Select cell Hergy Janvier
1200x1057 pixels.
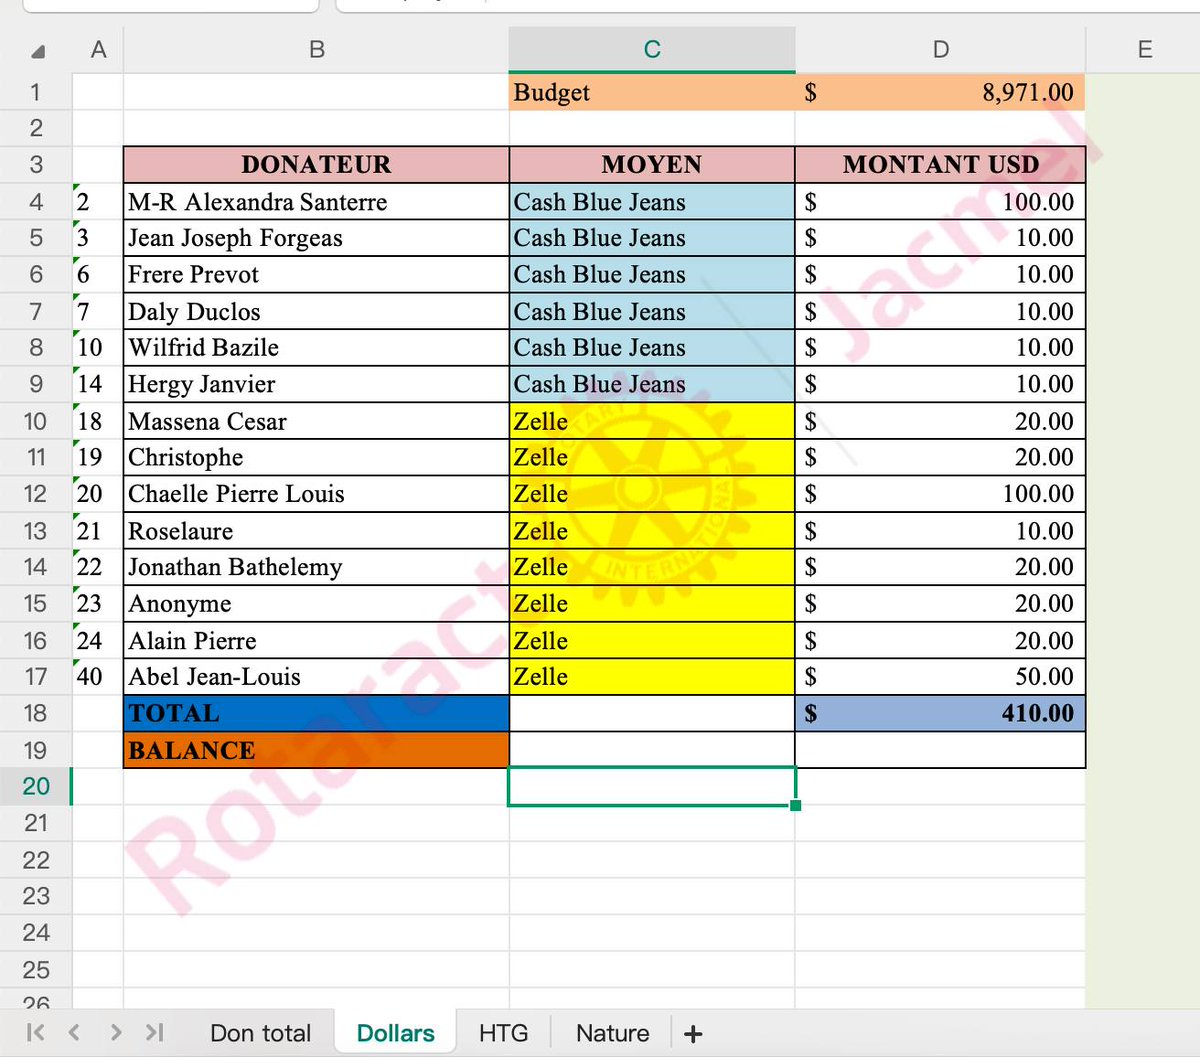point(316,384)
